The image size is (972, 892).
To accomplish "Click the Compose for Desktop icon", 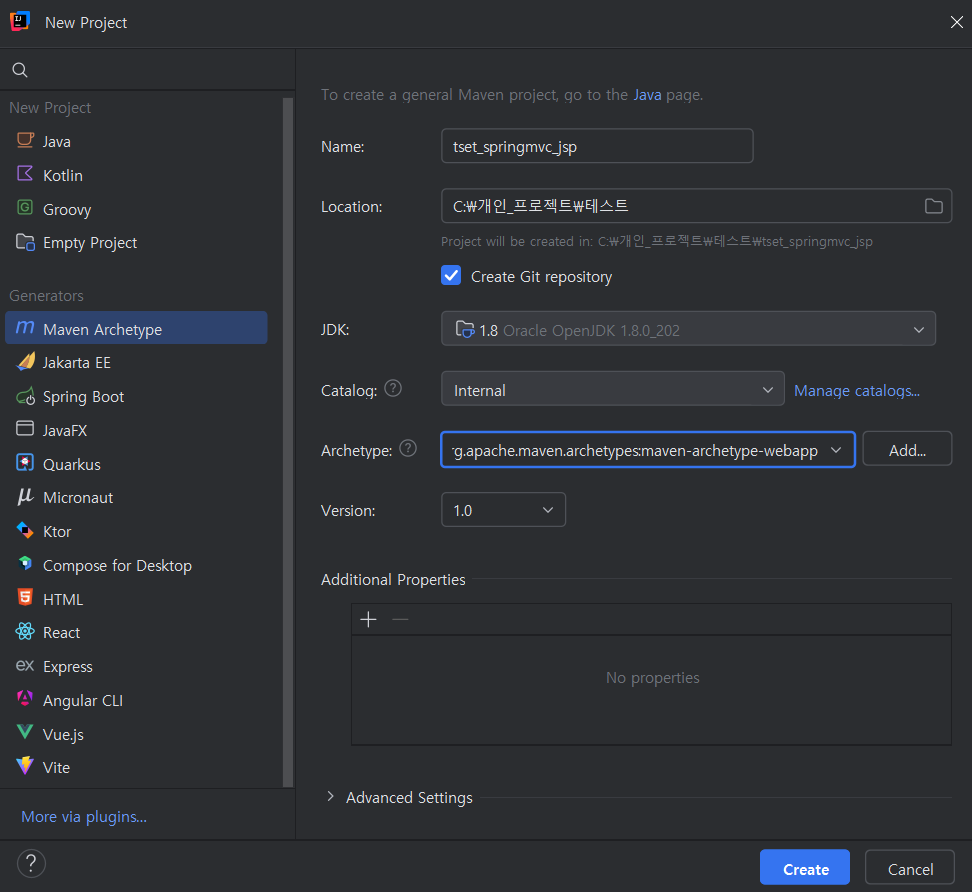I will (25, 563).
